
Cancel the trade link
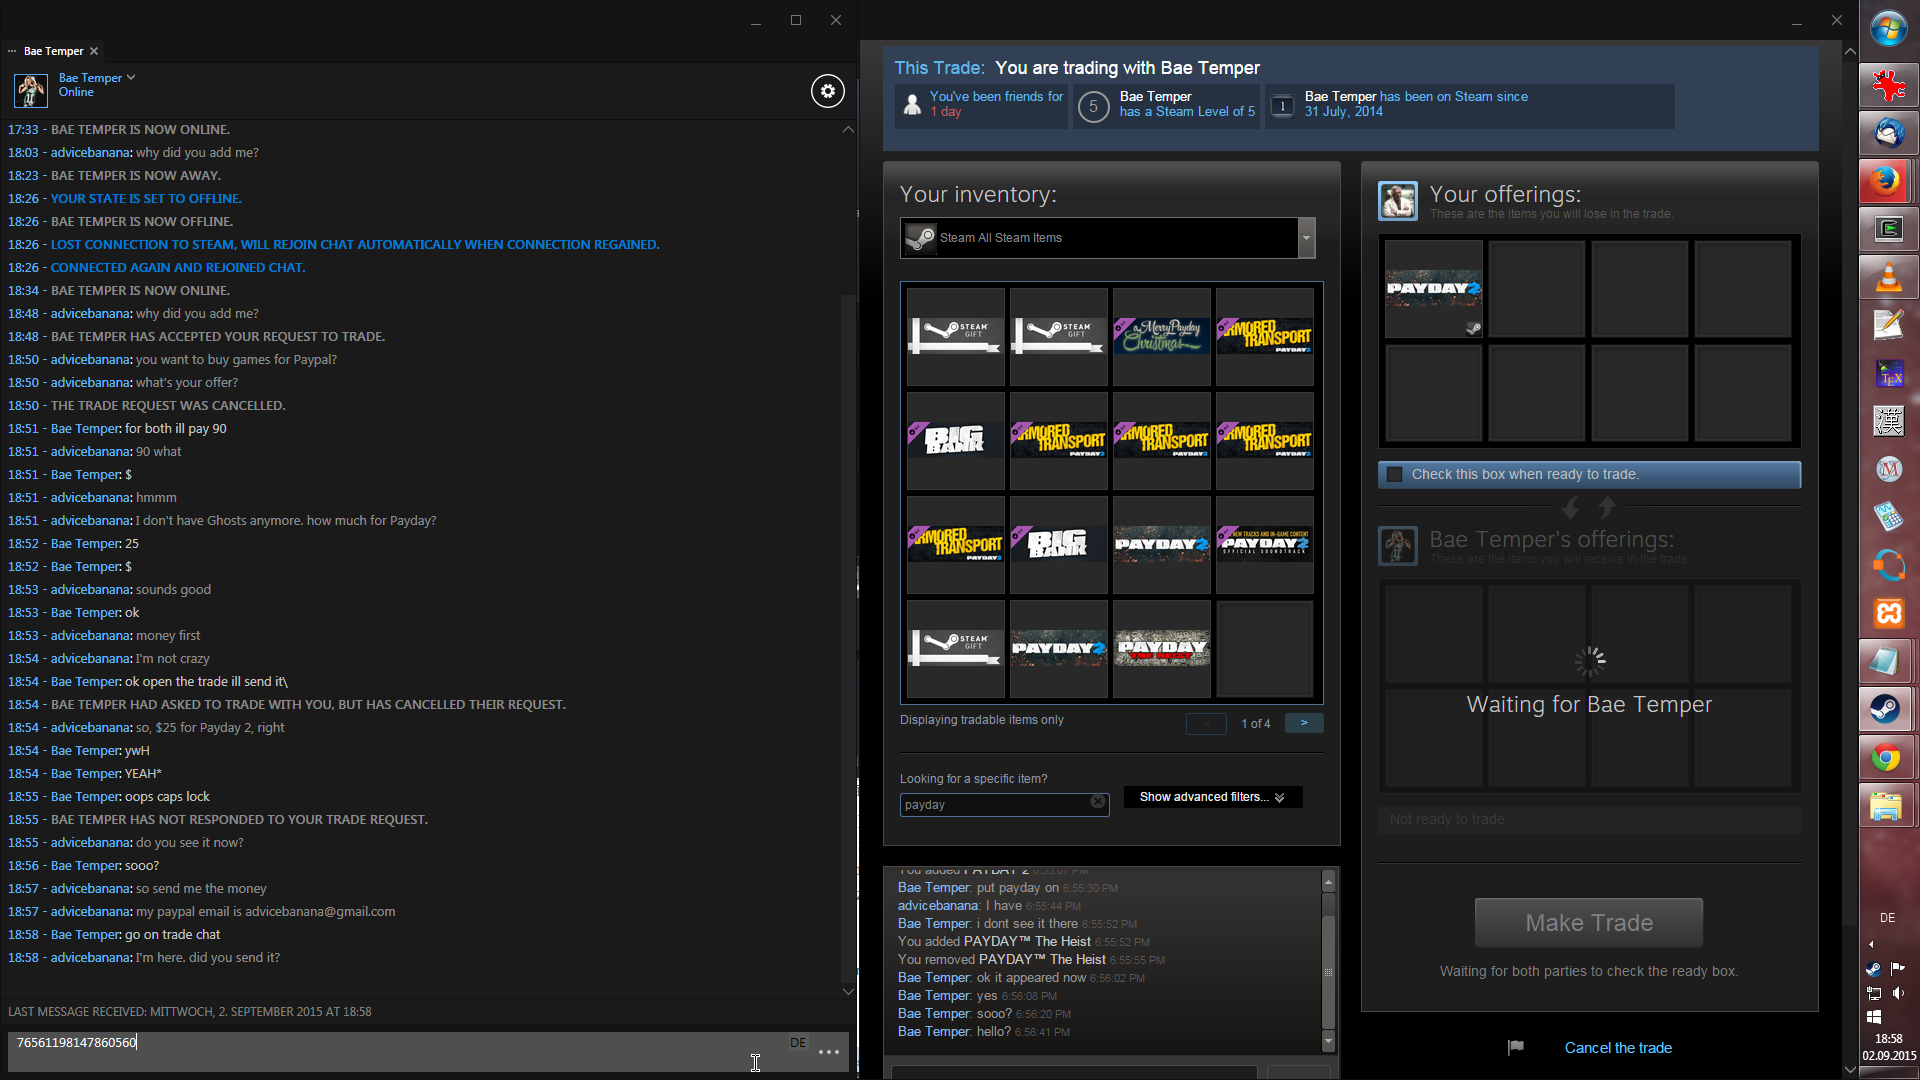(1617, 1048)
